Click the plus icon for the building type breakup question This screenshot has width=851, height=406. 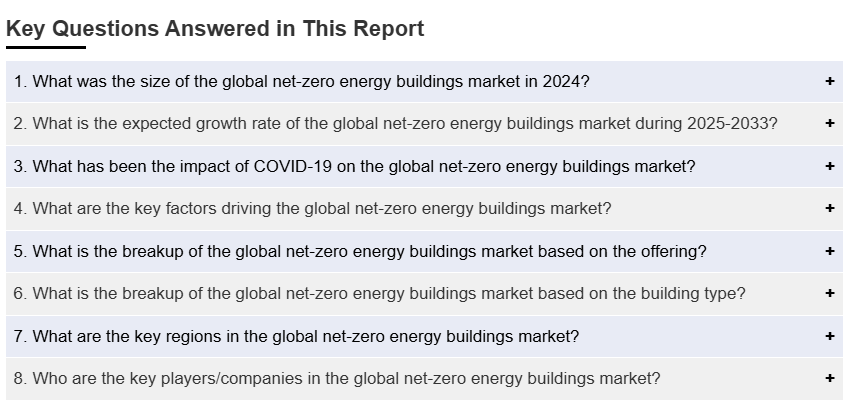[x=829, y=294]
